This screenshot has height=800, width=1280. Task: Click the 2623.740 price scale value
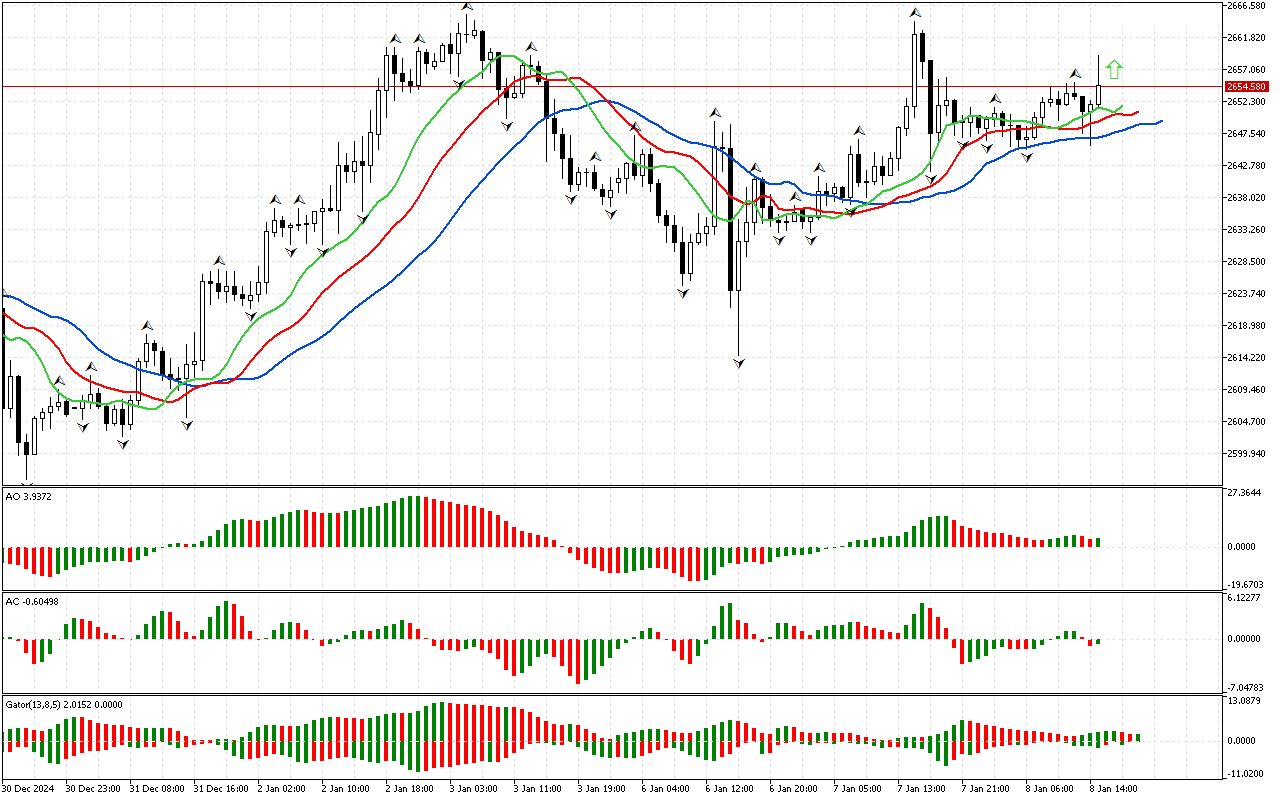click(x=1246, y=294)
